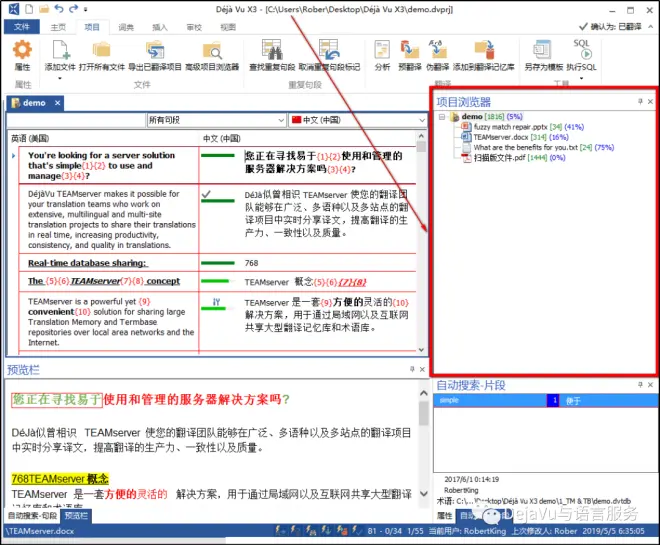
Task: Open the 属性 gear icon in ribbon
Action: pyautogui.click(x=22, y=50)
